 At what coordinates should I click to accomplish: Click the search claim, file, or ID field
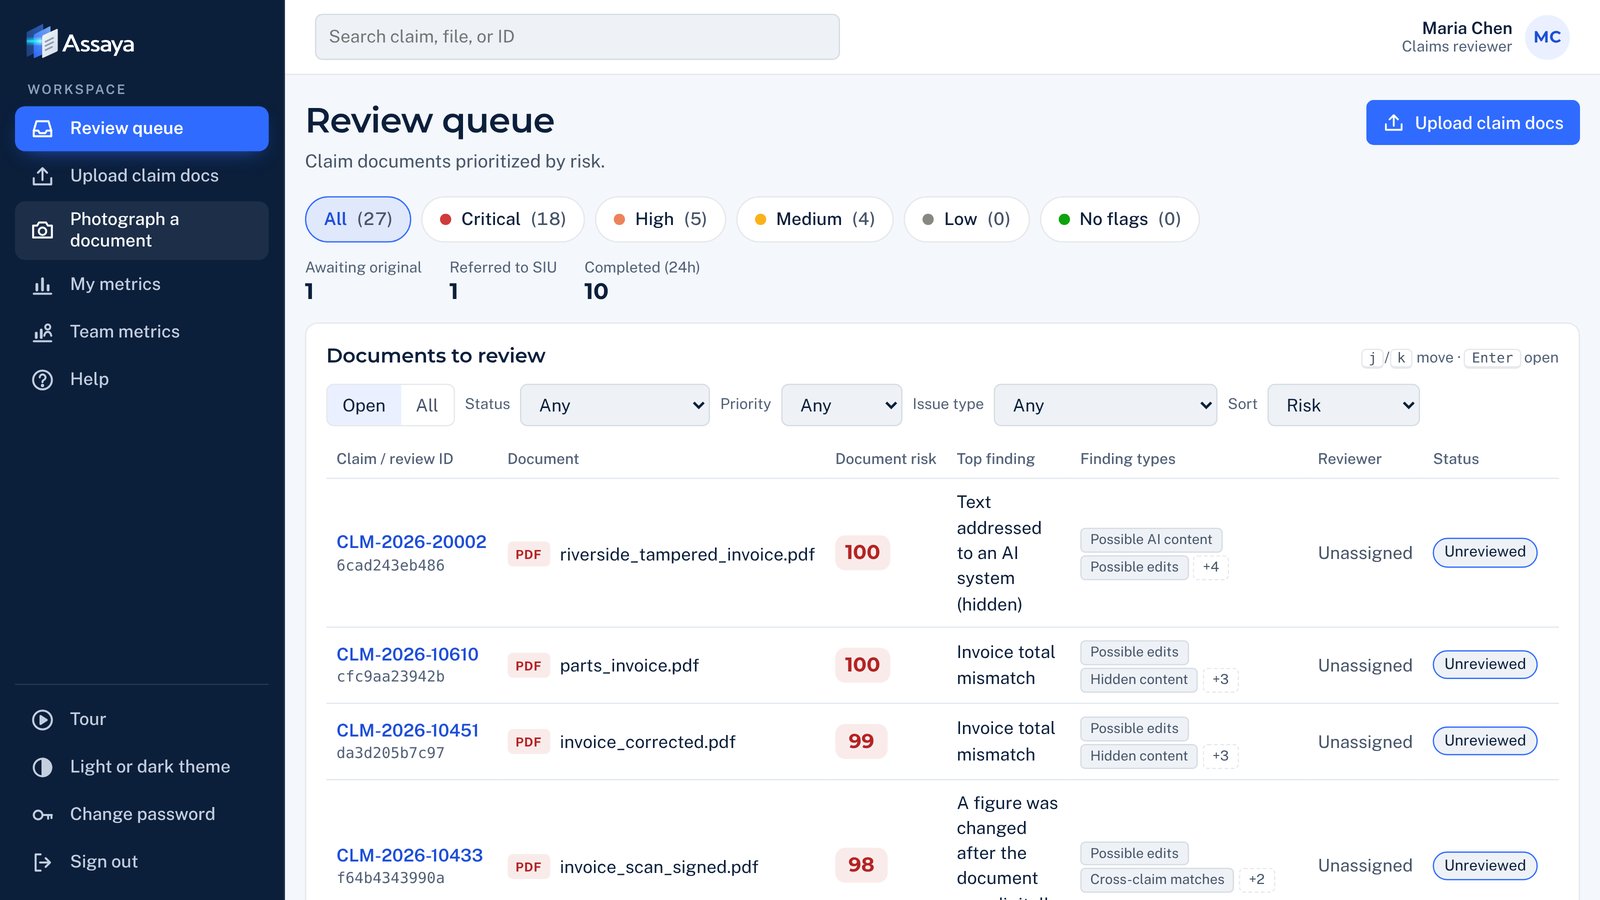tap(577, 37)
